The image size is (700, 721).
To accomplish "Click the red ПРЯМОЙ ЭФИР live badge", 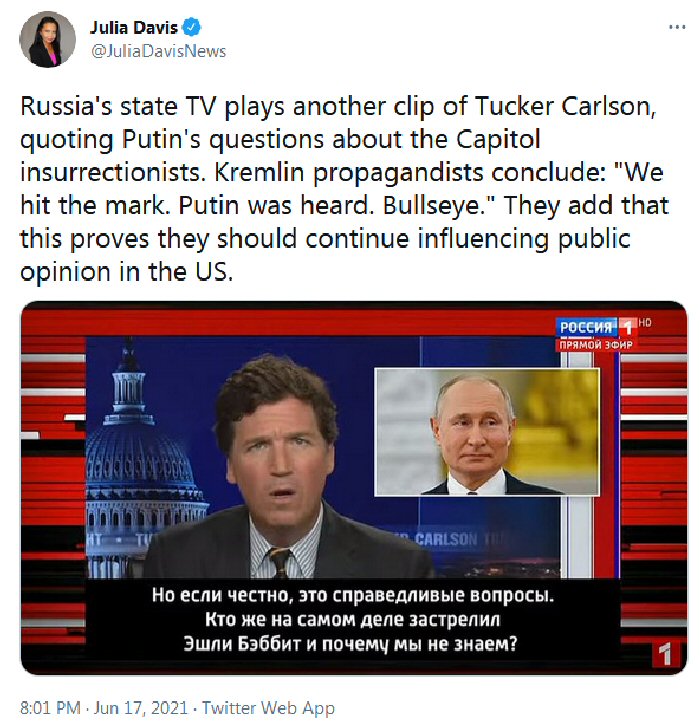I will pos(596,345).
